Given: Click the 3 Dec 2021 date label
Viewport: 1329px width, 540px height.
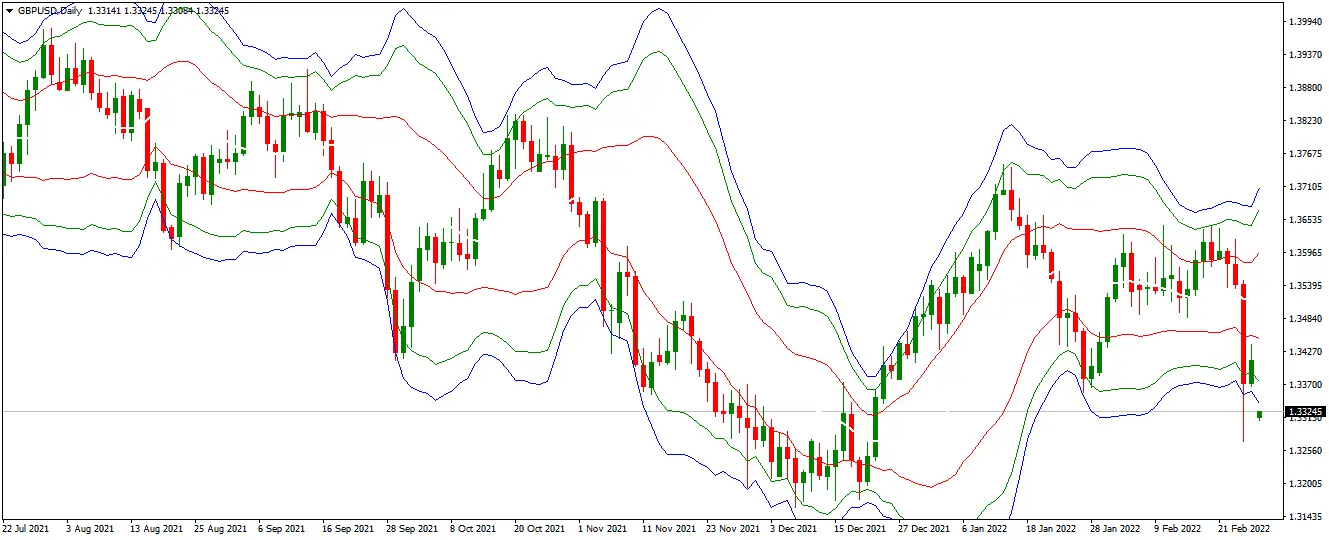Looking at the screenshot, I should [x=795, y=528].
